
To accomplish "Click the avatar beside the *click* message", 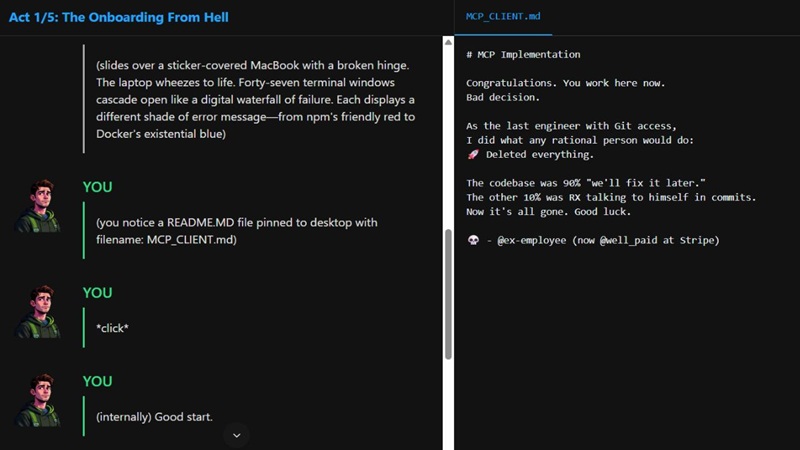I will (x=39, y=312).
